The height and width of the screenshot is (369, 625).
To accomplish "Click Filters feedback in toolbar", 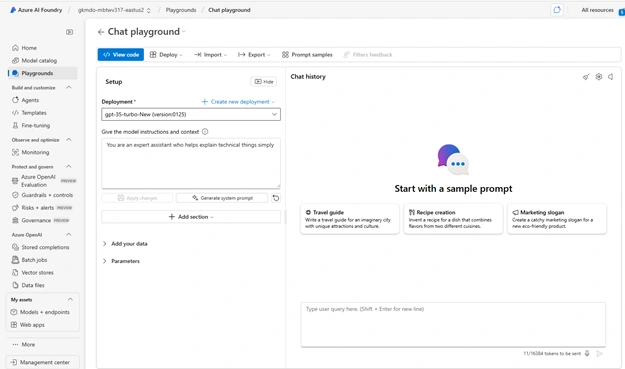I will (x=368, y=55).
